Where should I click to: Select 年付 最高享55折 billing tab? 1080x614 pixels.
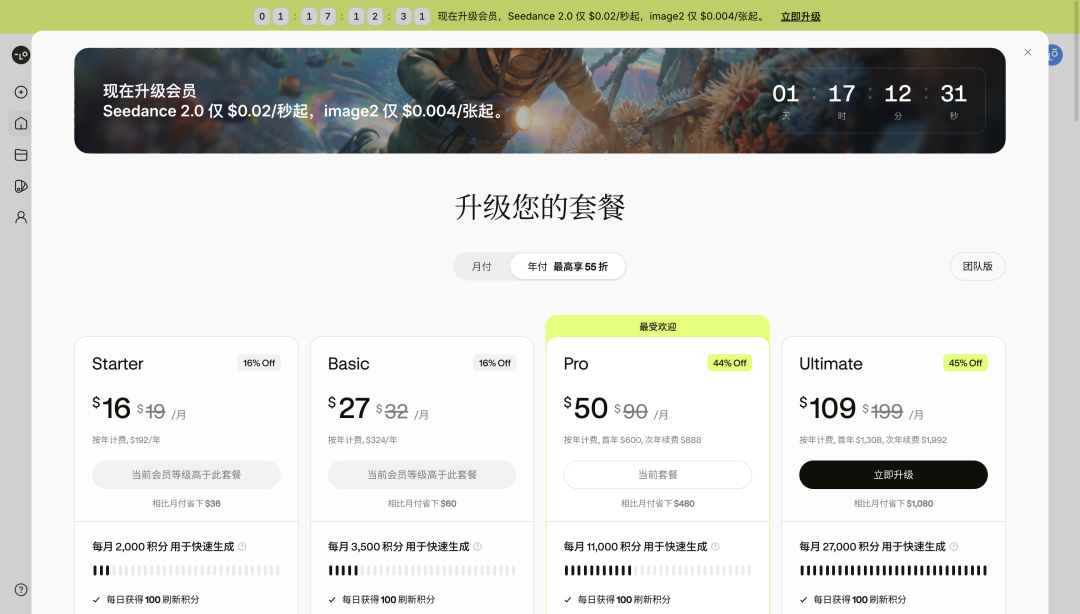pyautogui.click(x=568, y=267)
